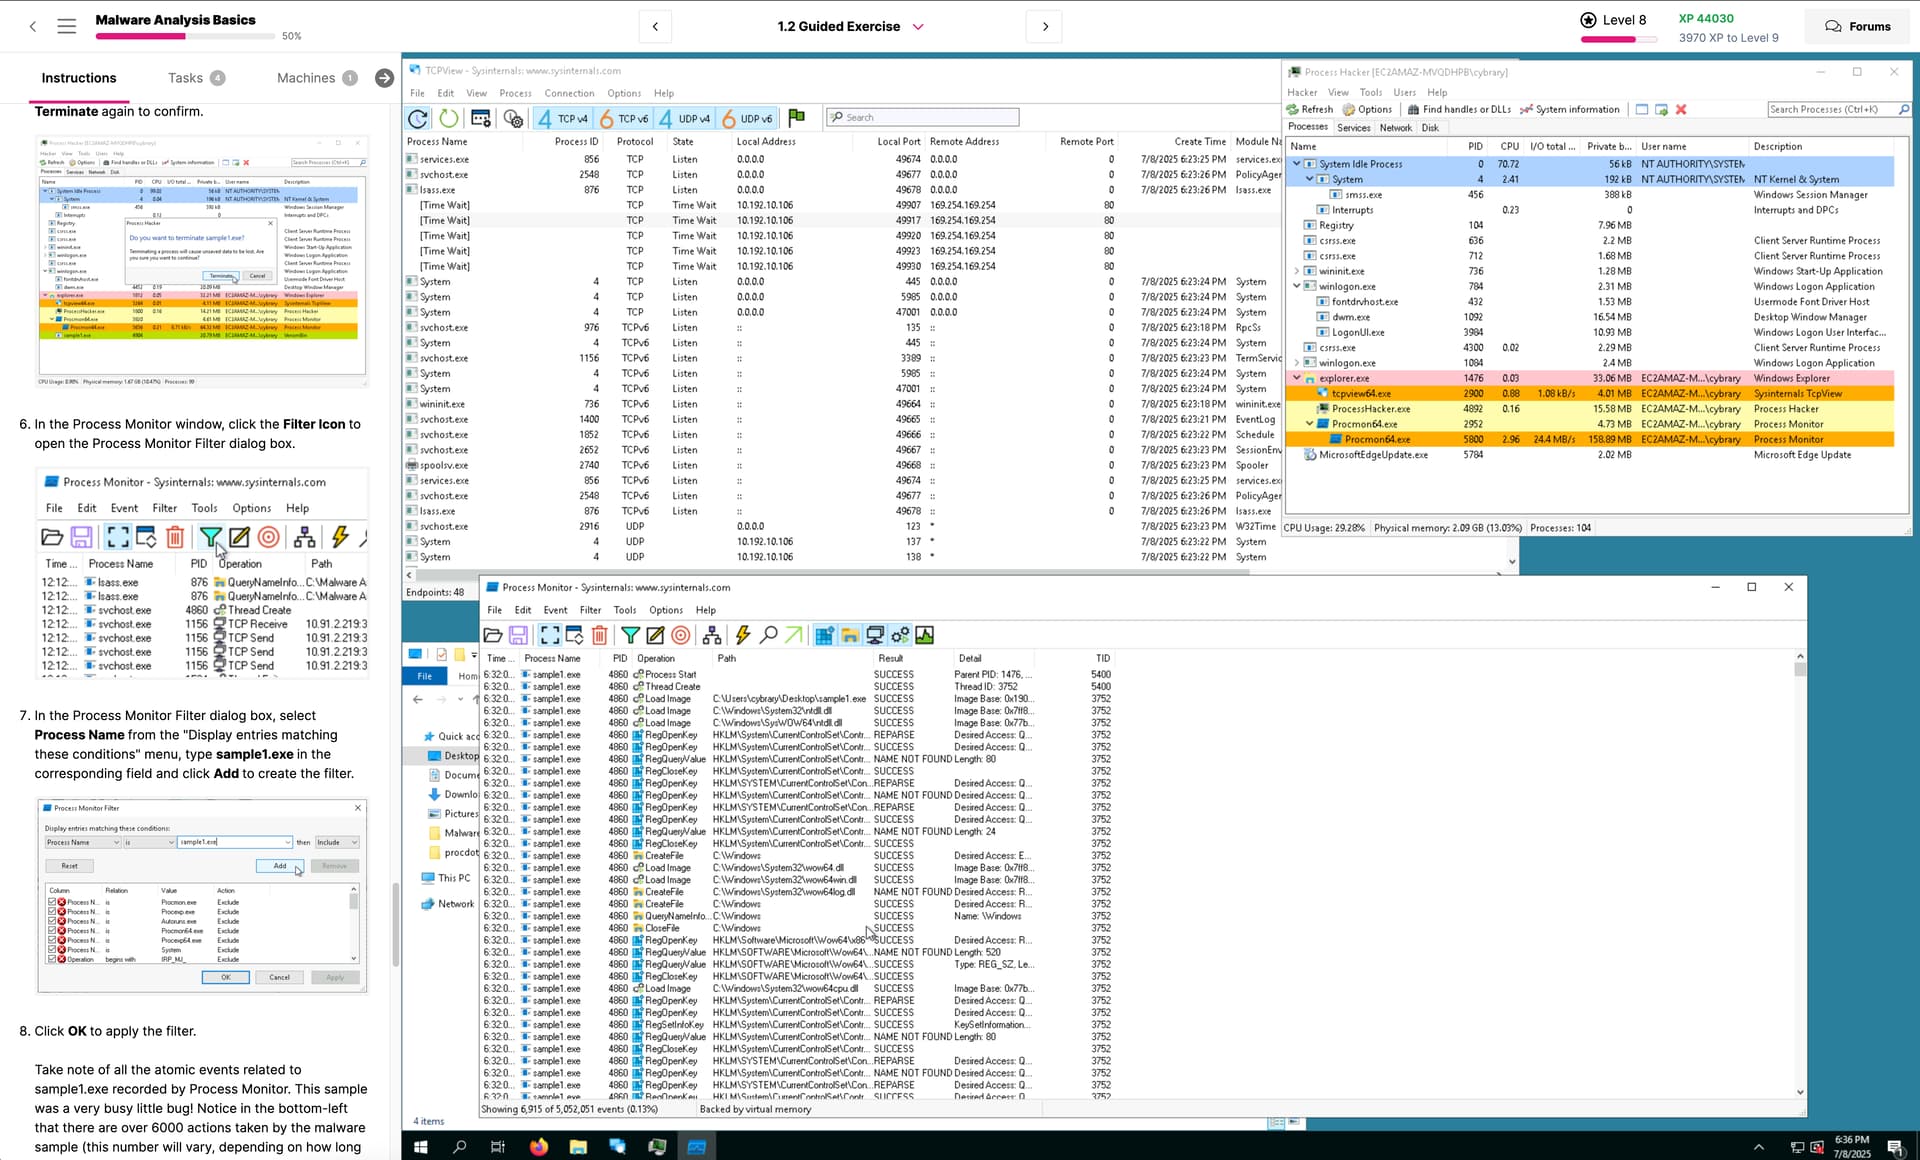
Task: Open the Hacker menu in Process Hacker
Action: pos(1302,92)
